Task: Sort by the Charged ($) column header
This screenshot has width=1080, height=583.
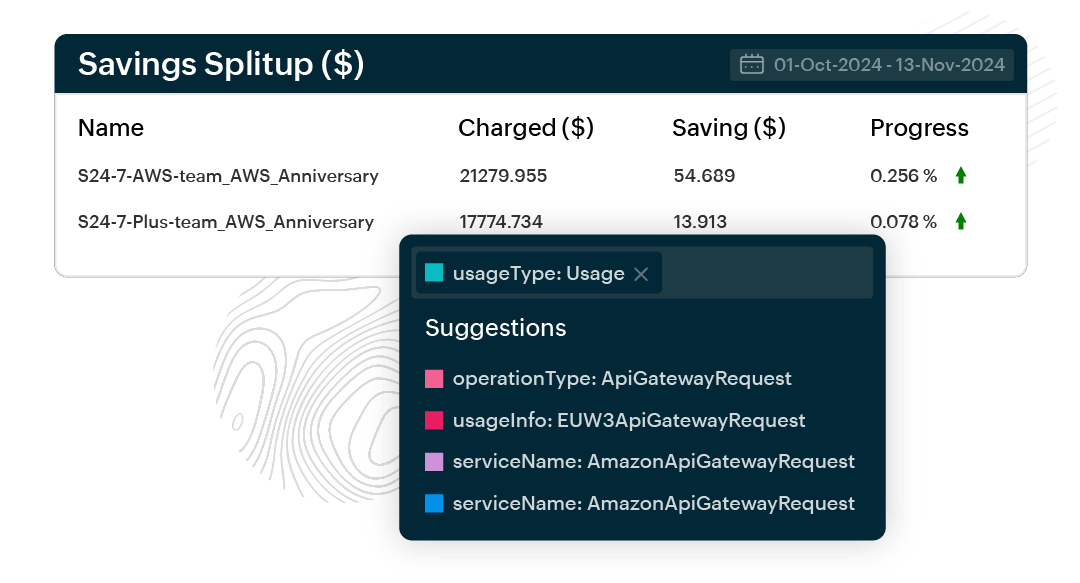Action: (x=525, y=128)
